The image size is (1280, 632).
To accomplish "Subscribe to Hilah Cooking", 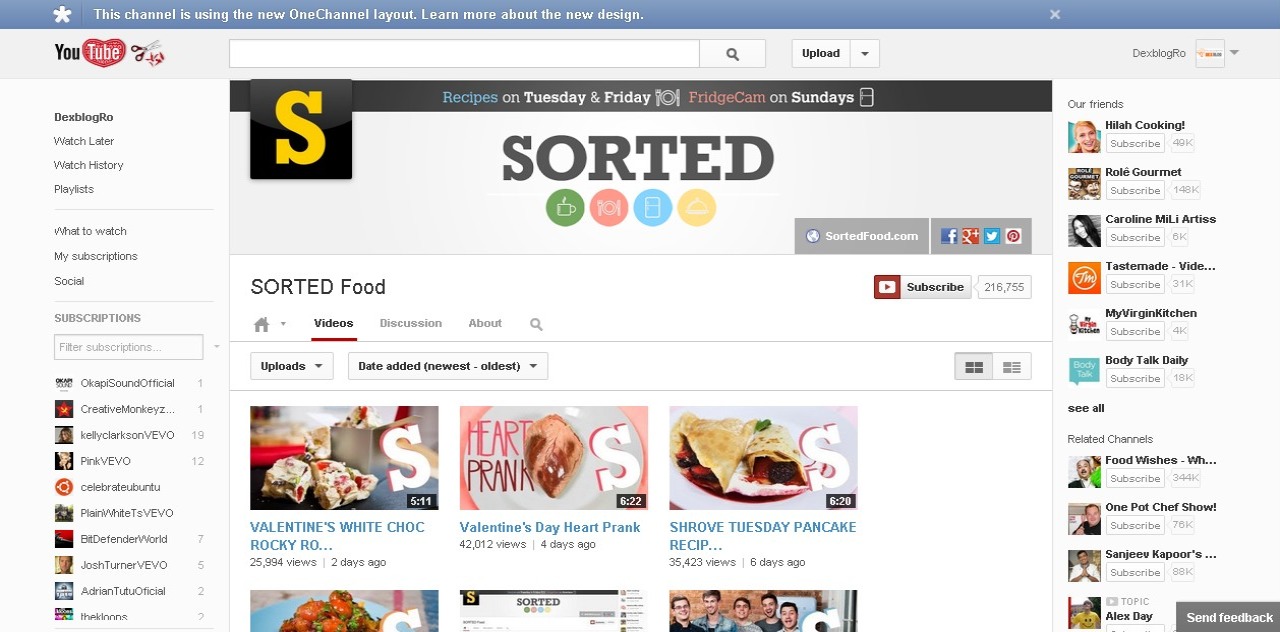I will coord(1135,144).
